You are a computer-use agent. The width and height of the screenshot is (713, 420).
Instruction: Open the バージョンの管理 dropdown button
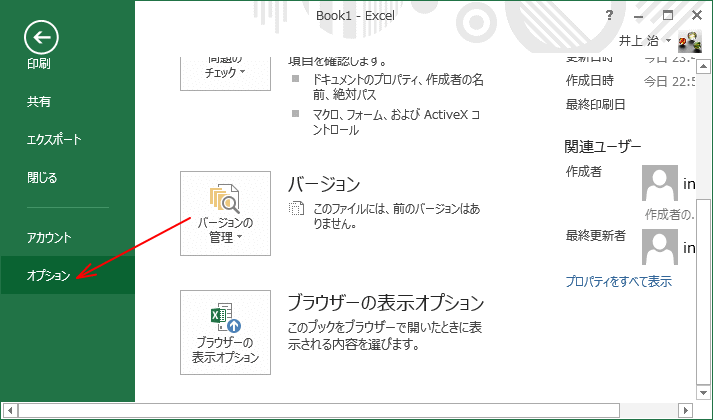point(226,213)
